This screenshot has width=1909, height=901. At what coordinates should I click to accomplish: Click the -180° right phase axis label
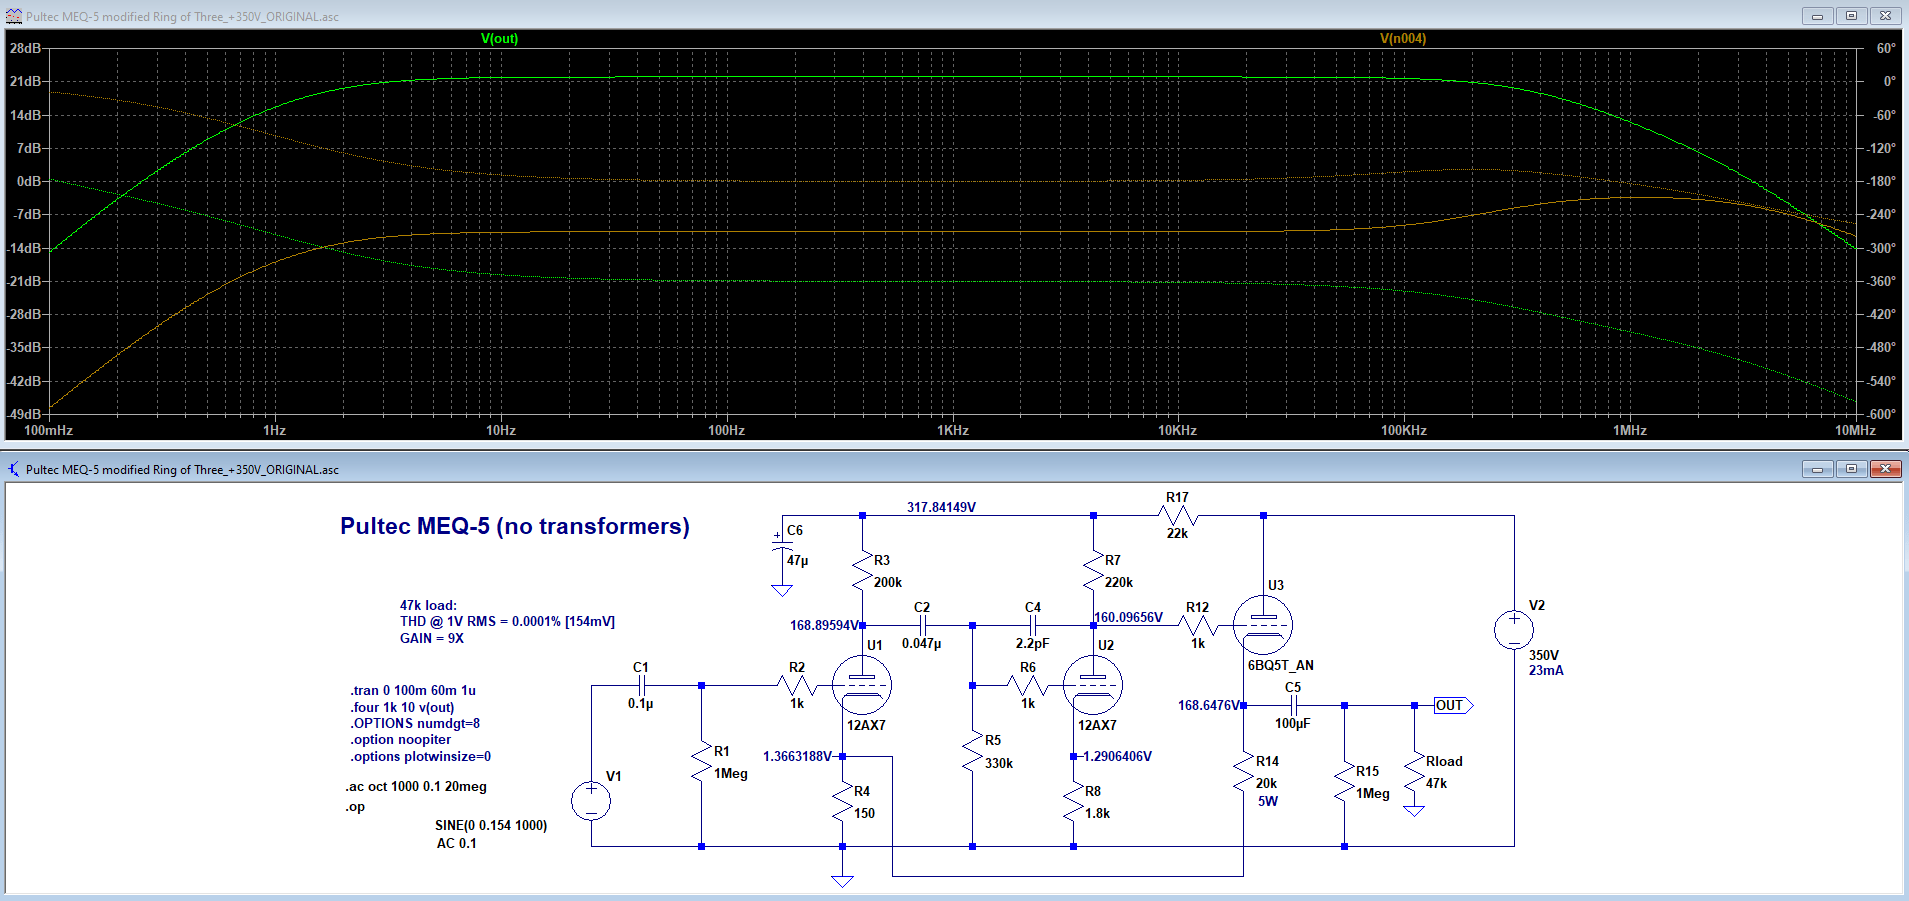pyautogui.click(x=1881, y=181)
